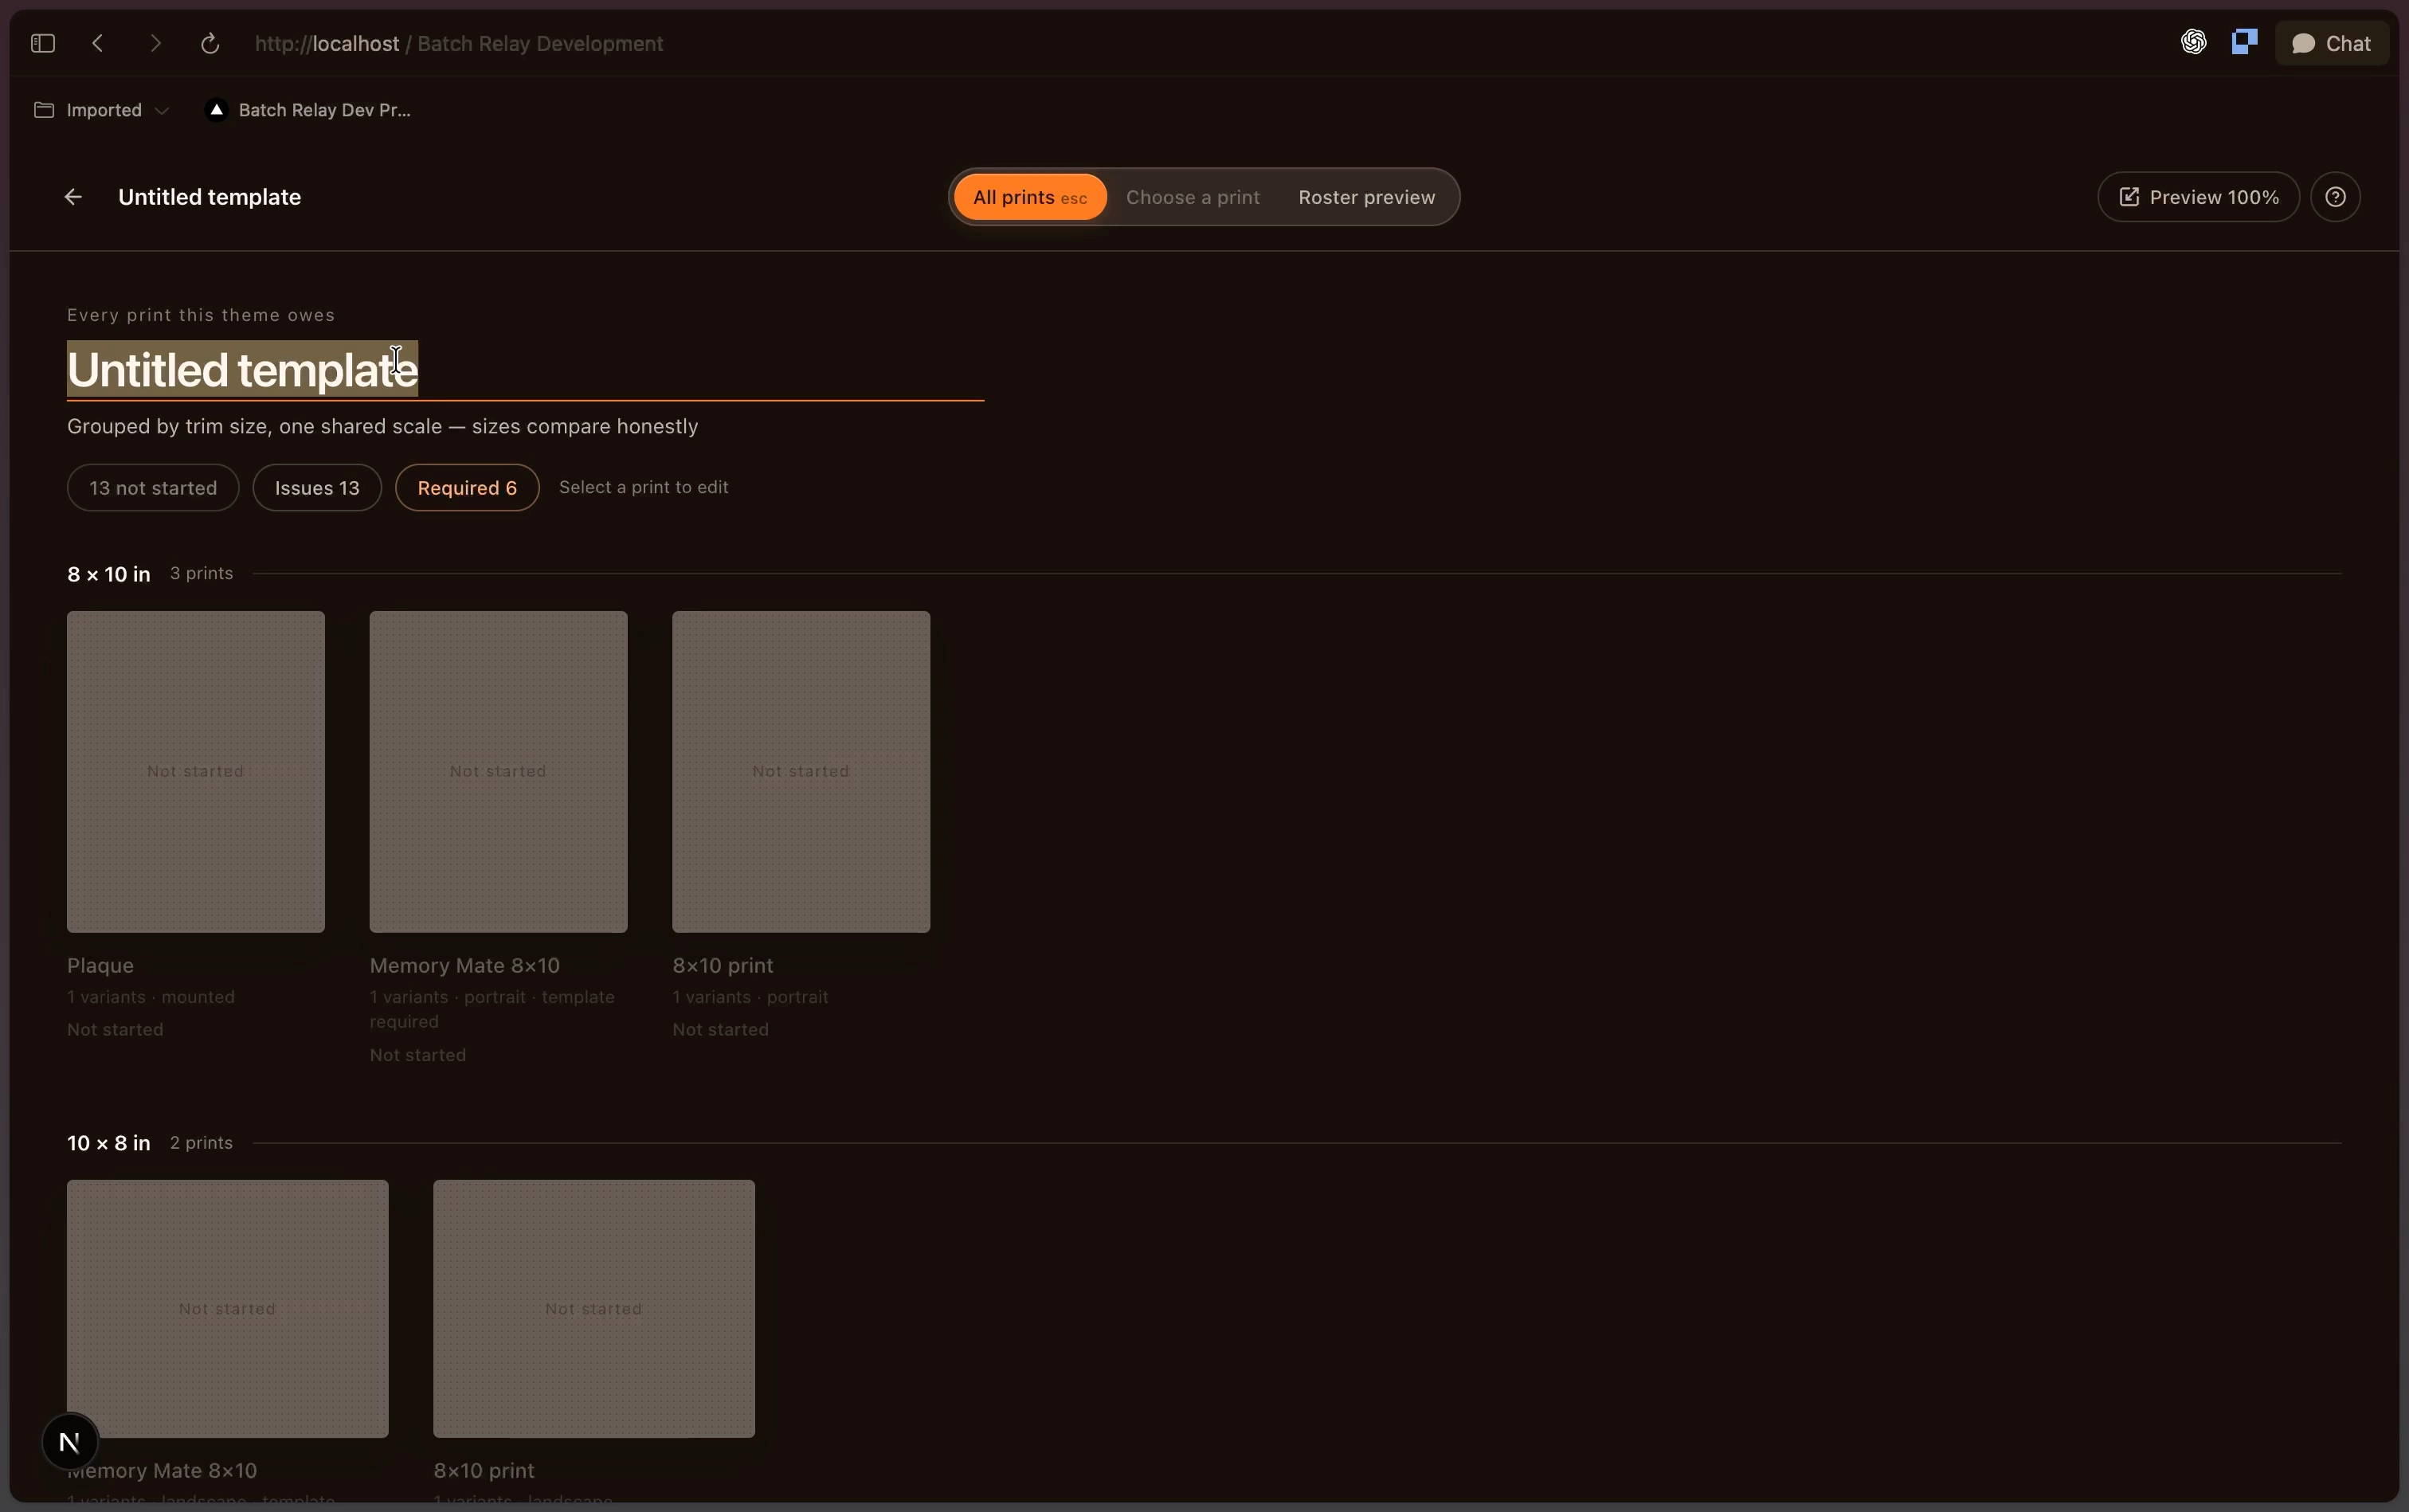
Task: Click '1 variants · mounted' under Plaque
Action: tap(151, 997)
